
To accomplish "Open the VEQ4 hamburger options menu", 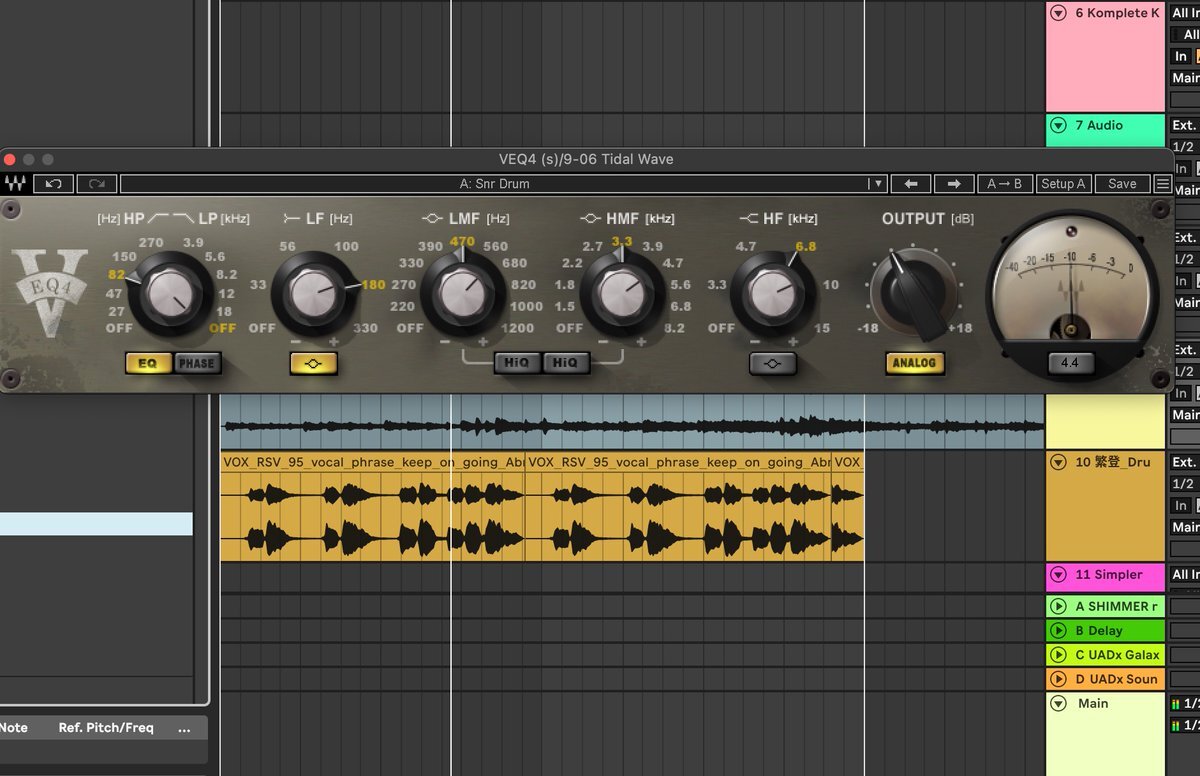I will (1163, 184).
